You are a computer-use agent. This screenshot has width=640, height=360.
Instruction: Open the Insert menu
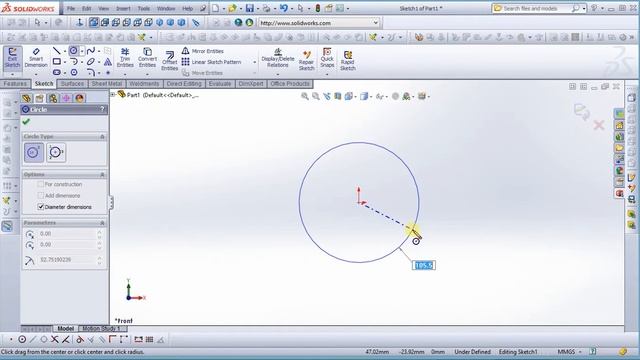123,8
